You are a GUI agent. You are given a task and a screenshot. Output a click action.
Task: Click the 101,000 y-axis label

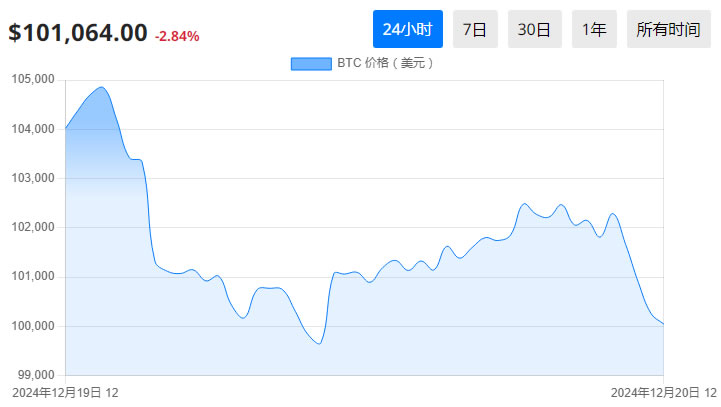pos(32,277)
